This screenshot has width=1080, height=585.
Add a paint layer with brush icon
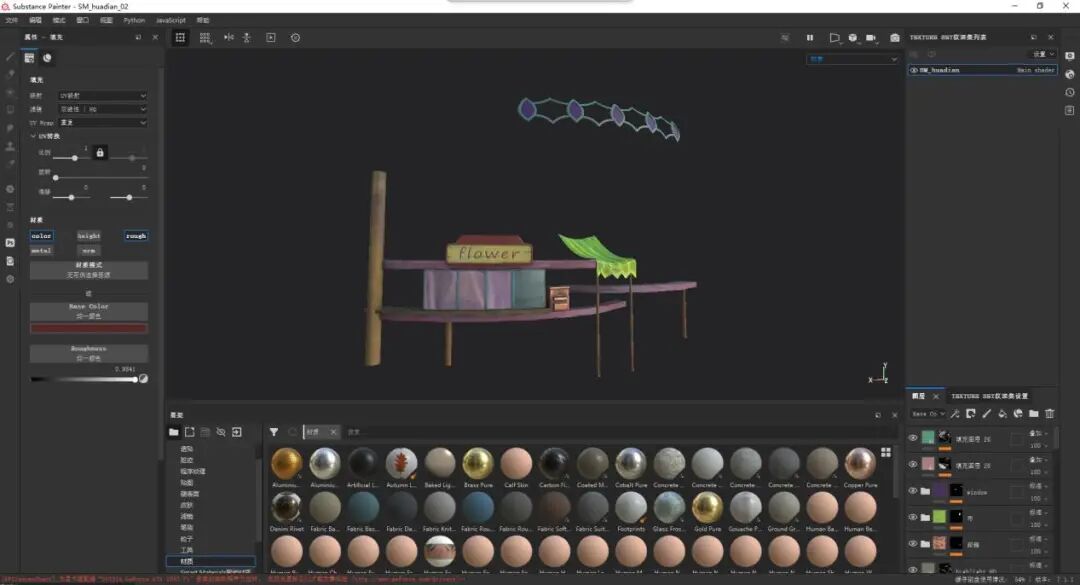click(x=986, y=413)
